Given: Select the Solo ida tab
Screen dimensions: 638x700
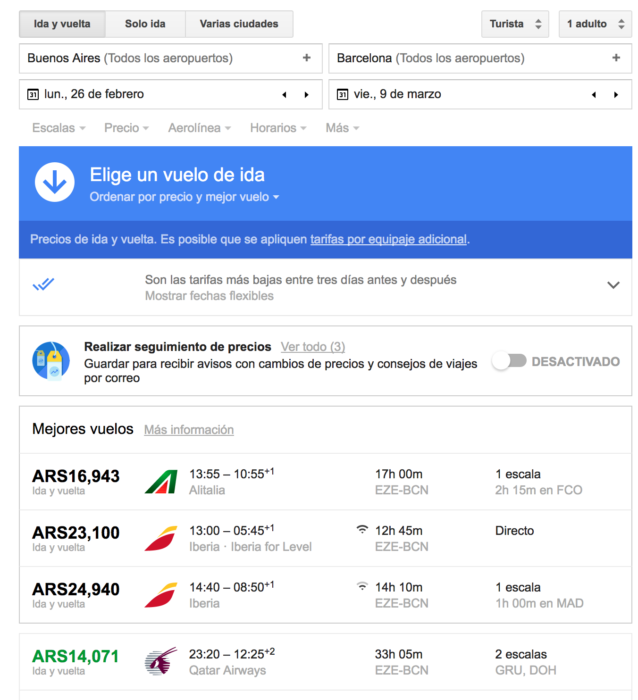Looking at the screenshot, I should point(145,24).
